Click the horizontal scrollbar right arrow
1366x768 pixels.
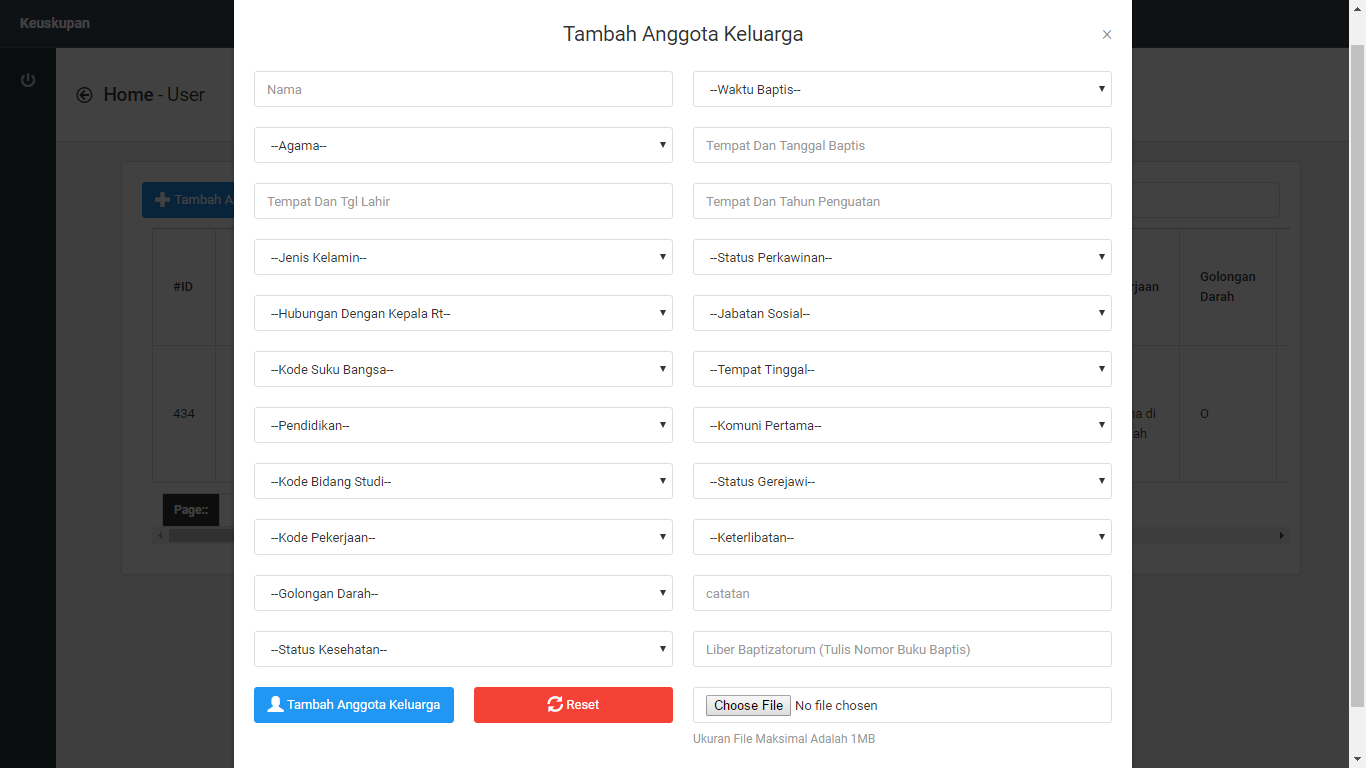coord(1282,536)
